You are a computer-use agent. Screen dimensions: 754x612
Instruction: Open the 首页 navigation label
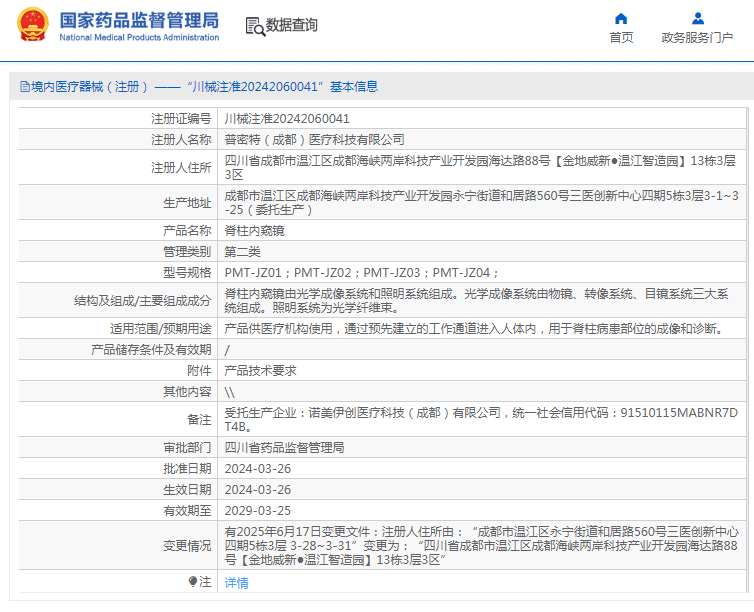pos(621,38)
